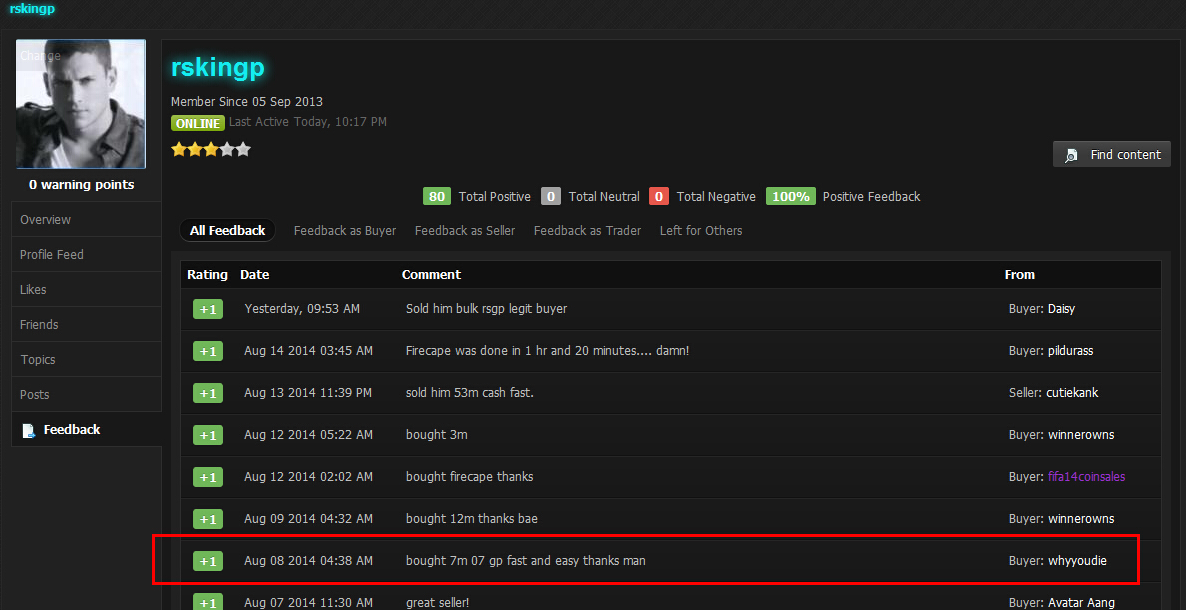Image resolution: width=1186 pixels, height=610 pixels.
Task: Open the Profile Feed sidebar tab
Action: (x=86, y=254)
